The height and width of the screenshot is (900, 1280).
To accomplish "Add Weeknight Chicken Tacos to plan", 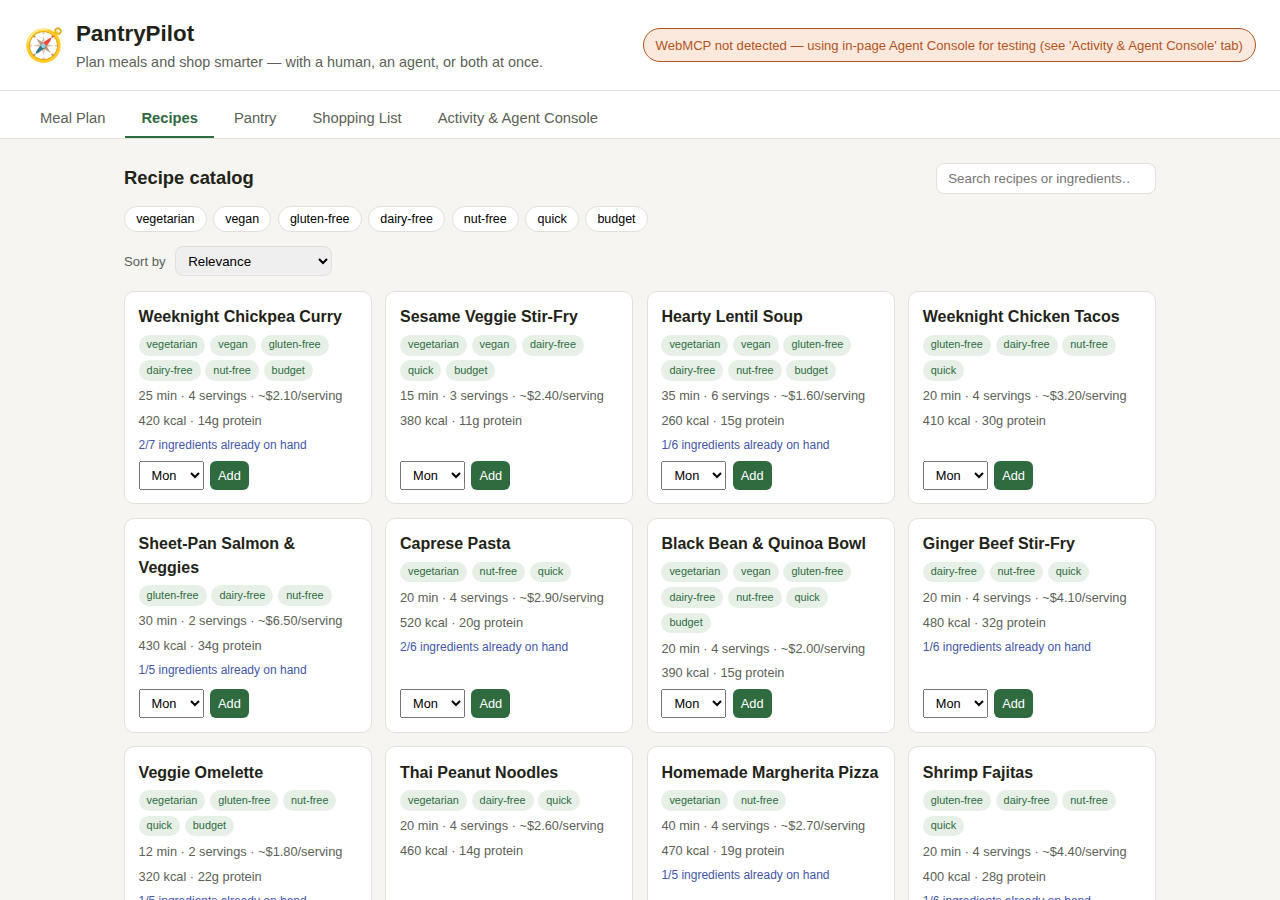I will [x=1013, y=475].
